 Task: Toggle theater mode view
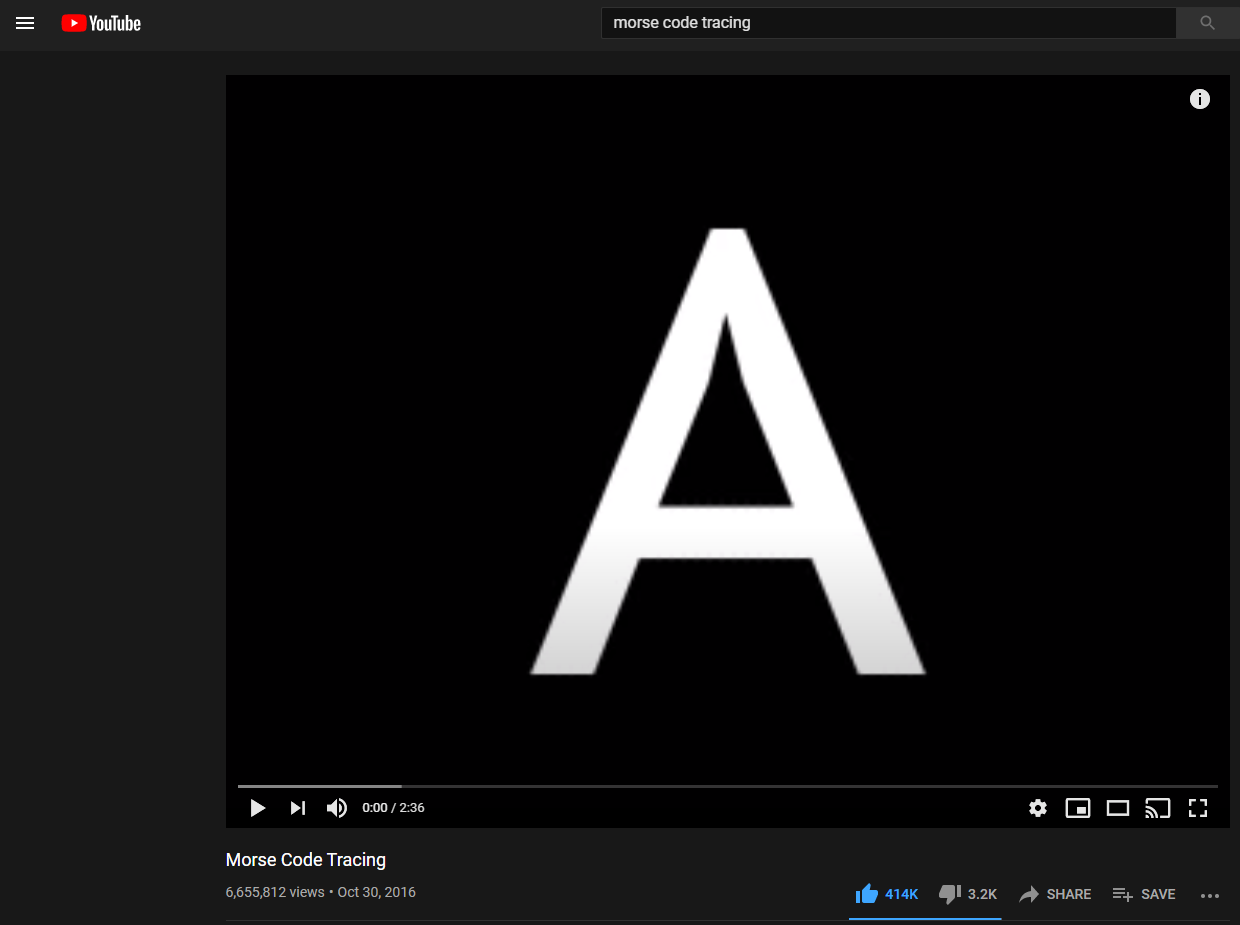1118,808
